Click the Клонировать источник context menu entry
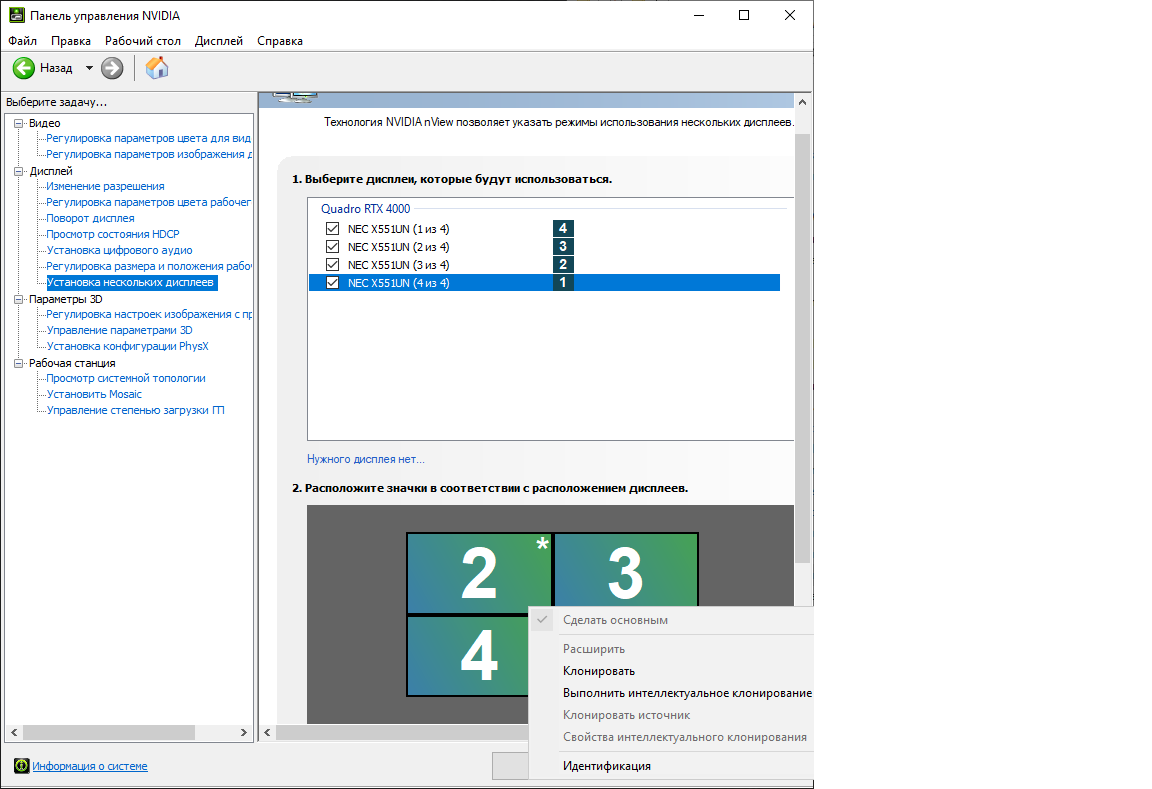Viewport: 1152px width, 789px height. coord(626,715)
